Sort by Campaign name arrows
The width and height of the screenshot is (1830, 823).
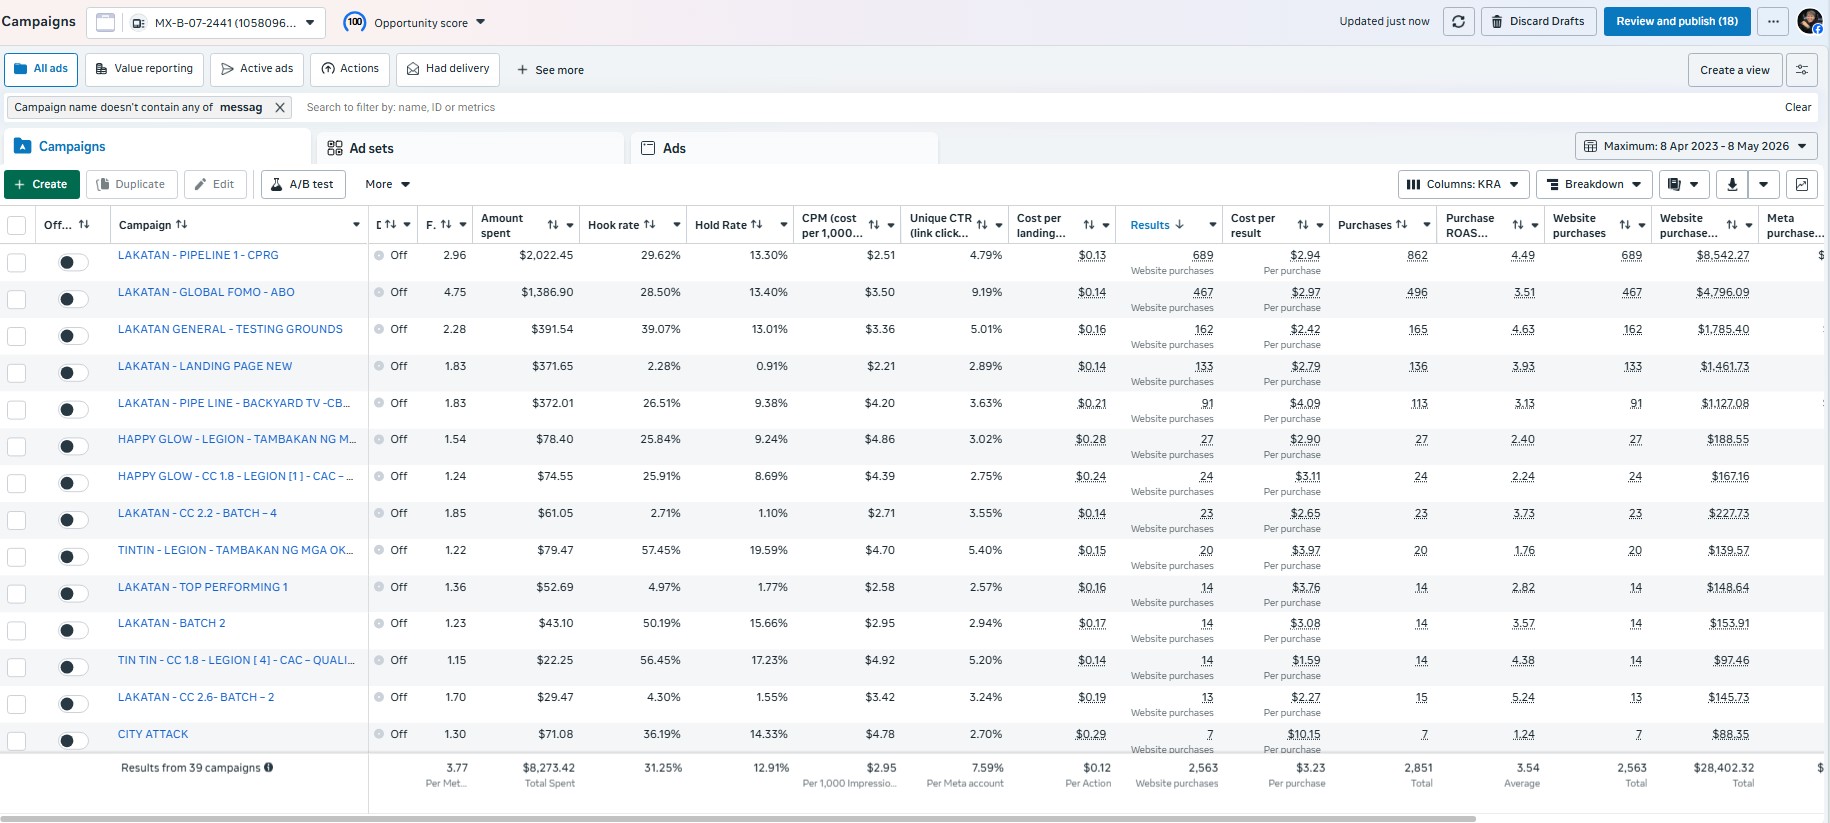click(x=181, y=225)
